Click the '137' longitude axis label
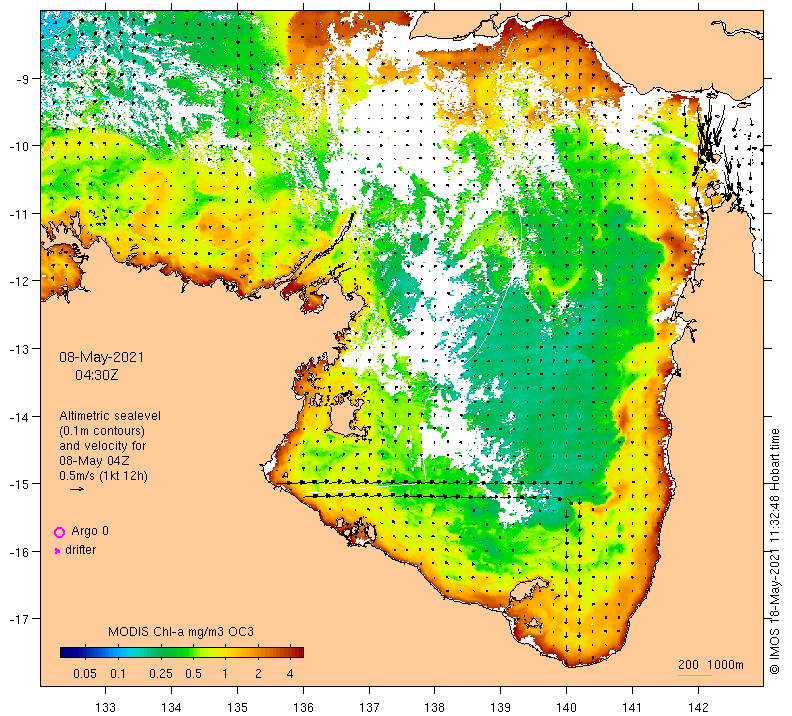This screenshot has height=716, width=792. [369, 707]
